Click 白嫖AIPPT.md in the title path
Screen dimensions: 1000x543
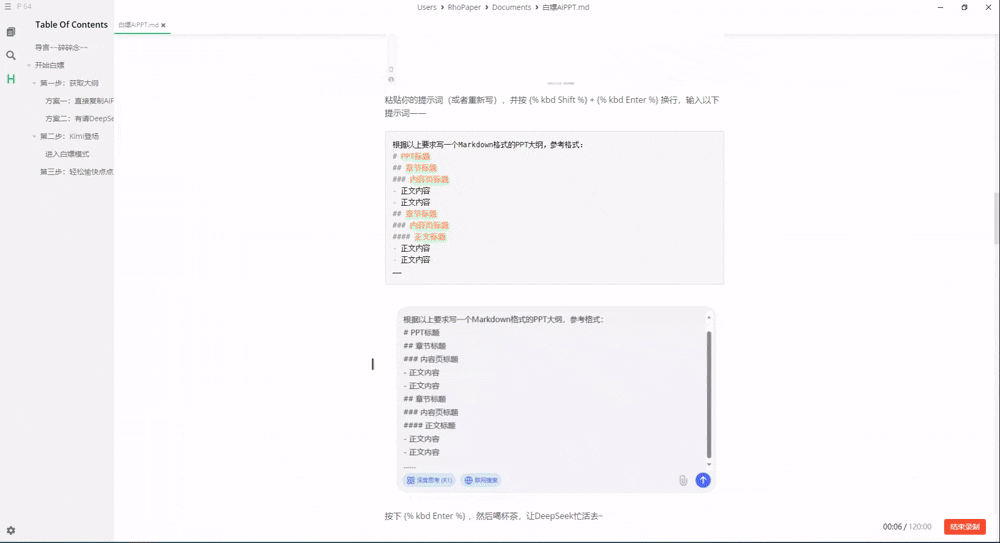click(x=566, y=7)
